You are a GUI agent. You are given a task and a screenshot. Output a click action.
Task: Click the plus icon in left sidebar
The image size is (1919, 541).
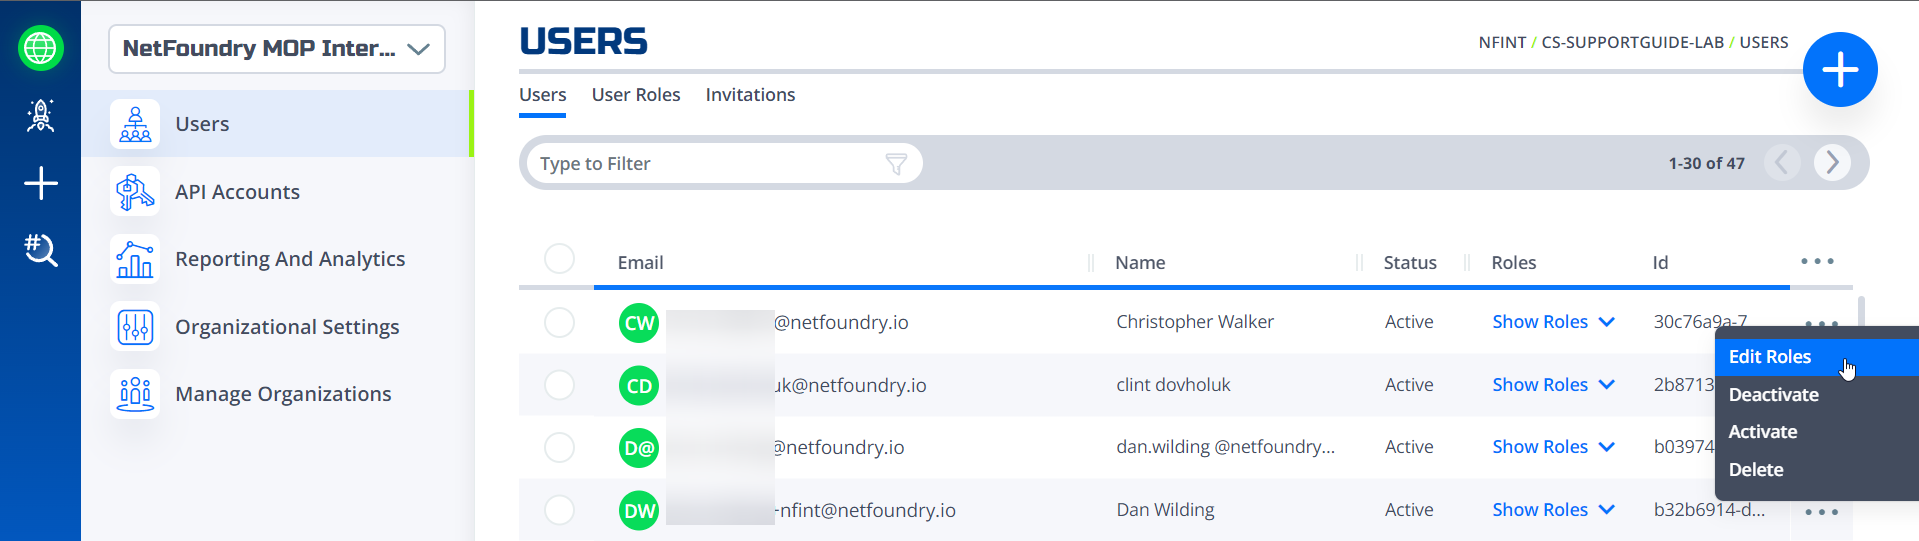pyautogui.click(x=40, y=184)
